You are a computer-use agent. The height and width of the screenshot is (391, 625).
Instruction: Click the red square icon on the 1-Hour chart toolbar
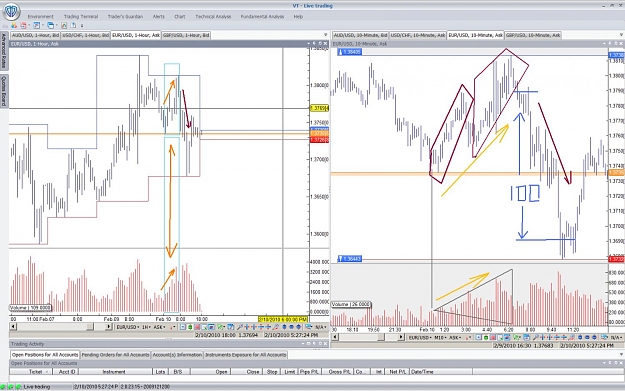click(197, 327)
